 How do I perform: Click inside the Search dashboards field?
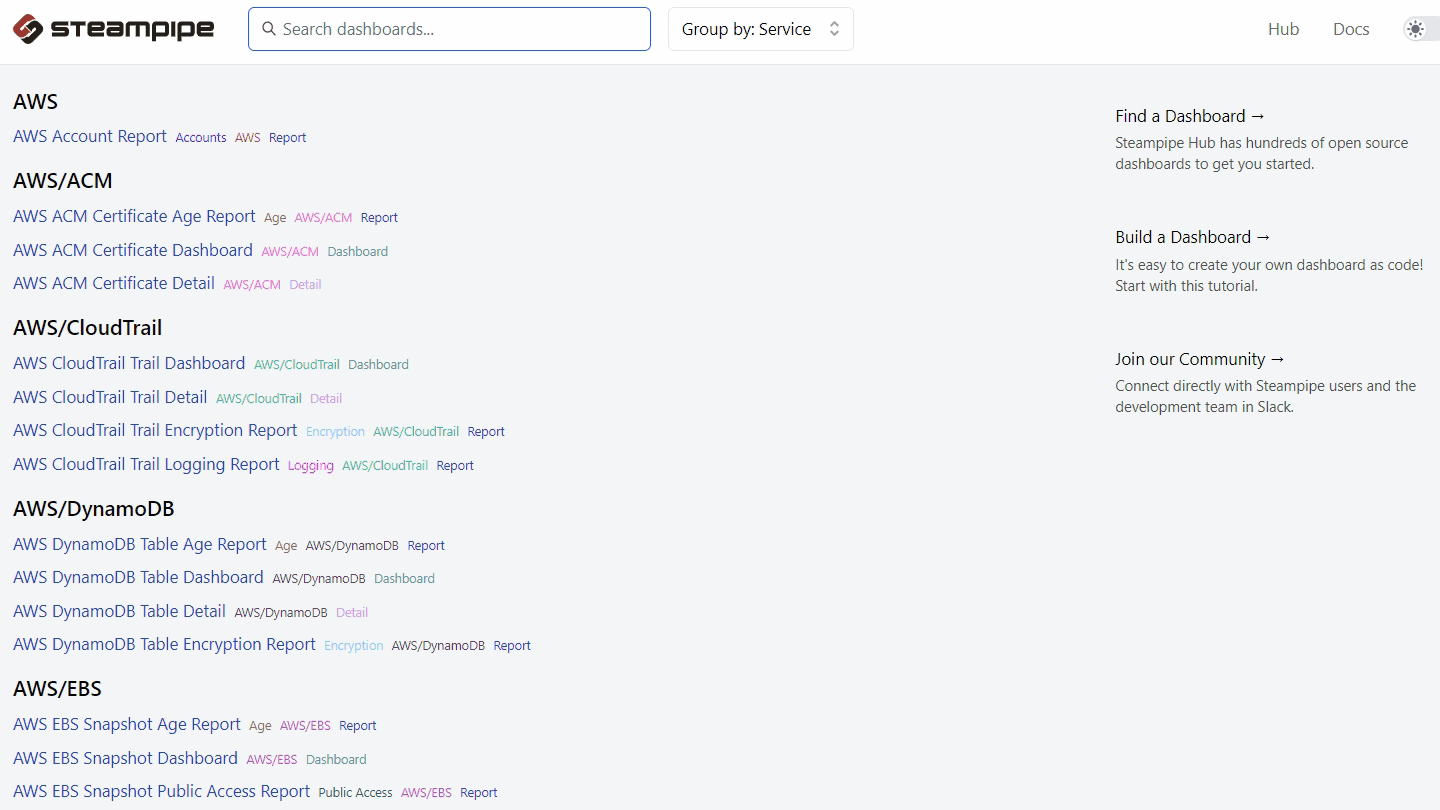click(x=450, y=29)
